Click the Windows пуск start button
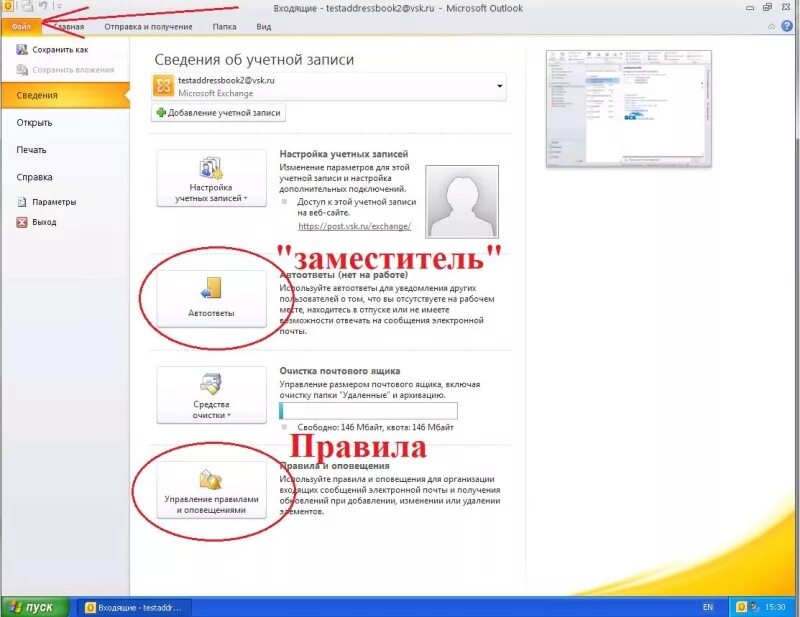The width and height of the screenshot is (800, 617). 35,607
